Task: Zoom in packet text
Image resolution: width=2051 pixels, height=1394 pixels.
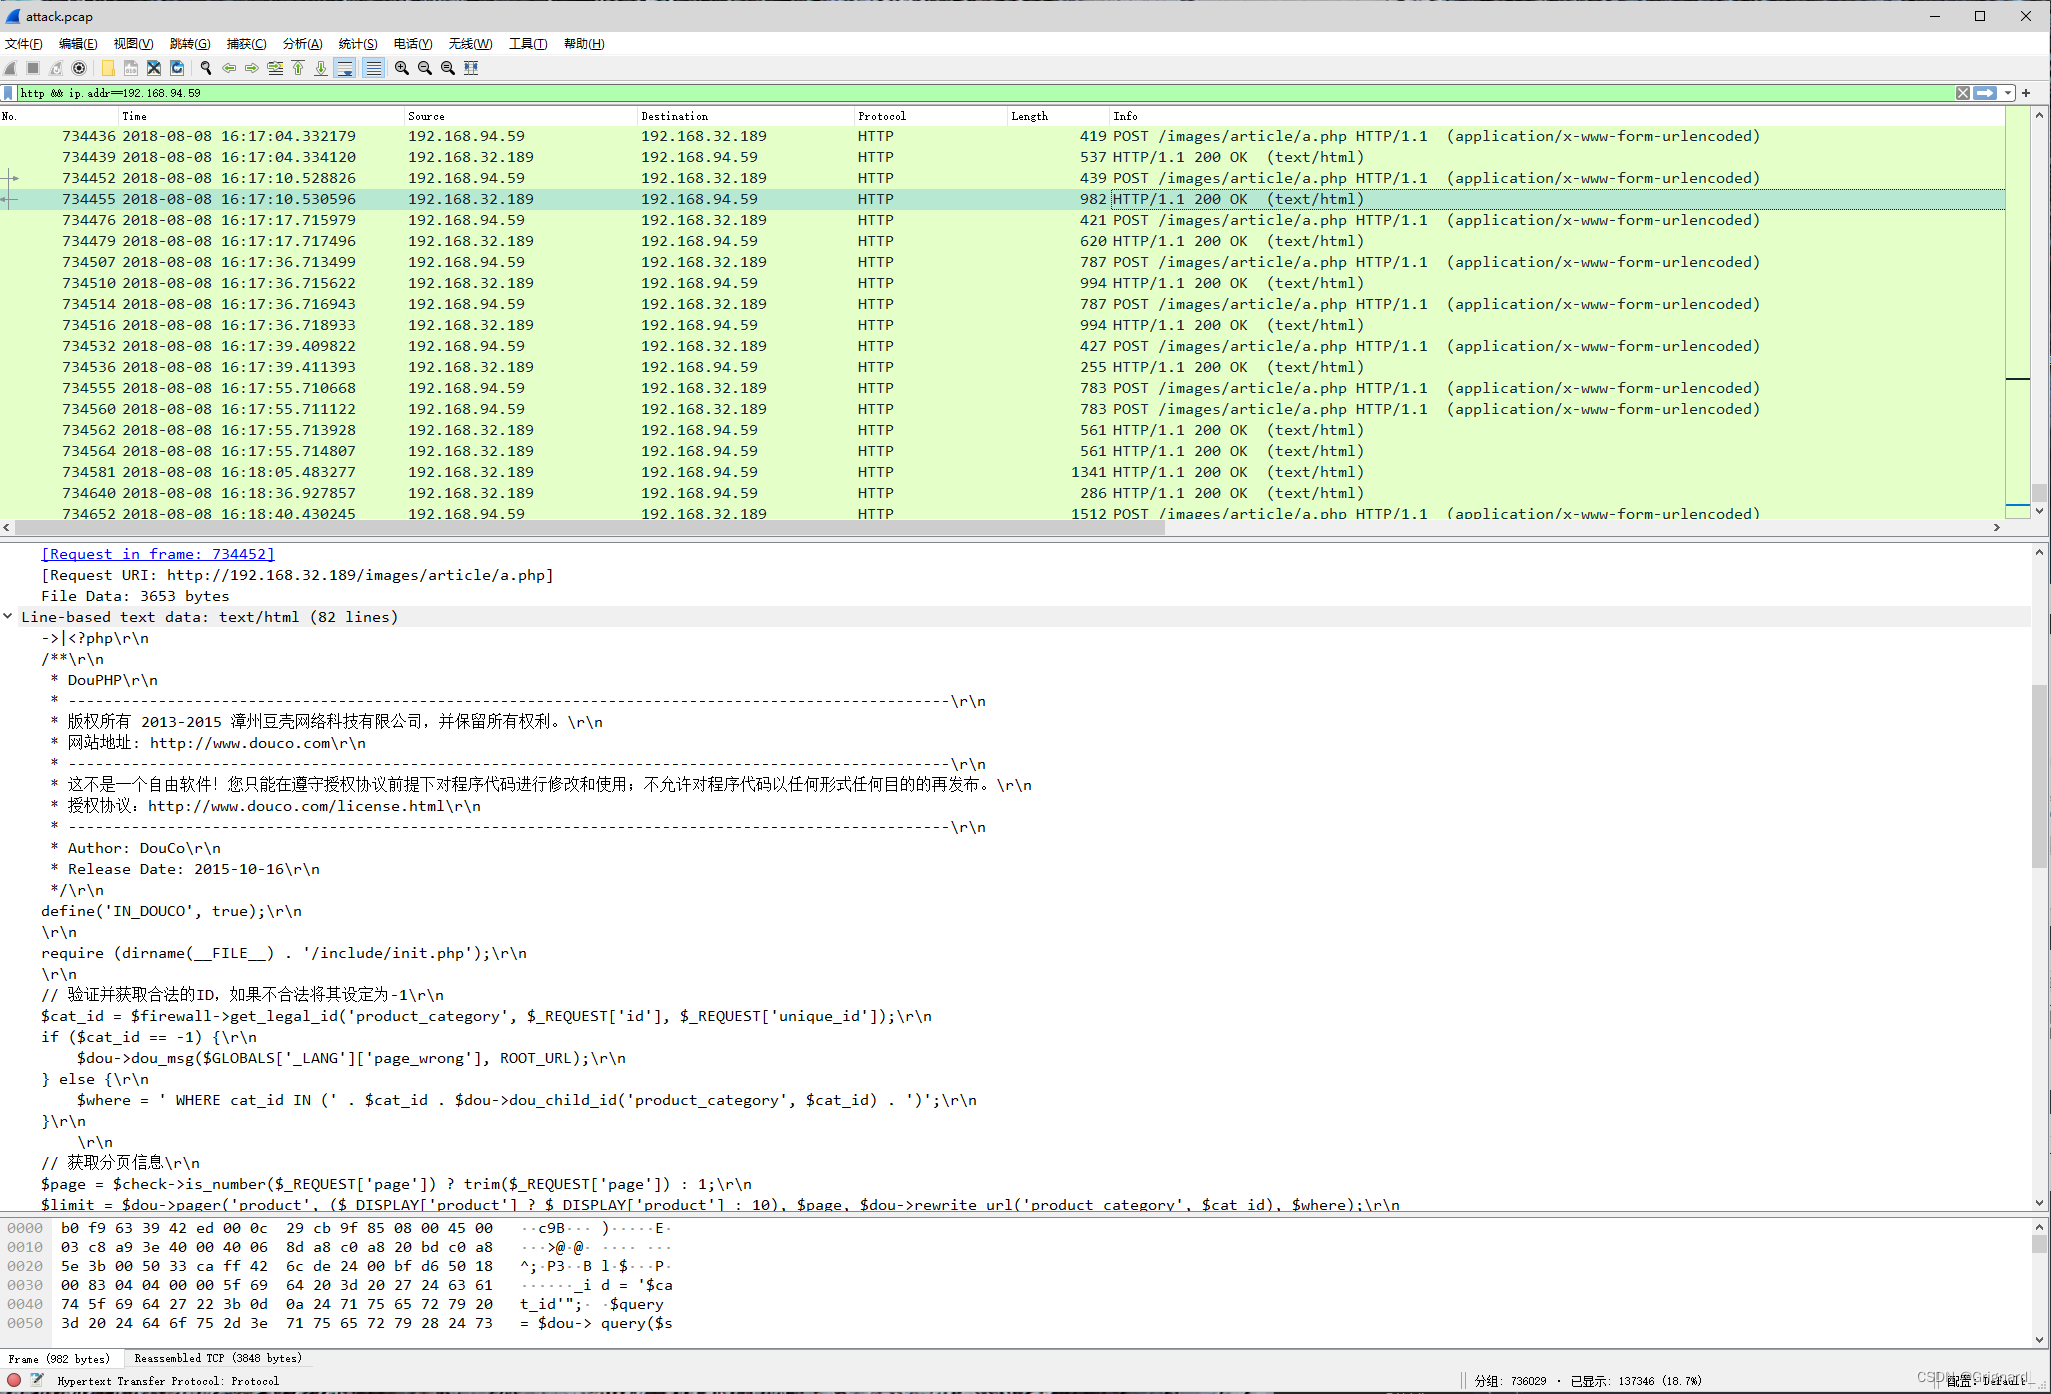Action: point(402,68)
